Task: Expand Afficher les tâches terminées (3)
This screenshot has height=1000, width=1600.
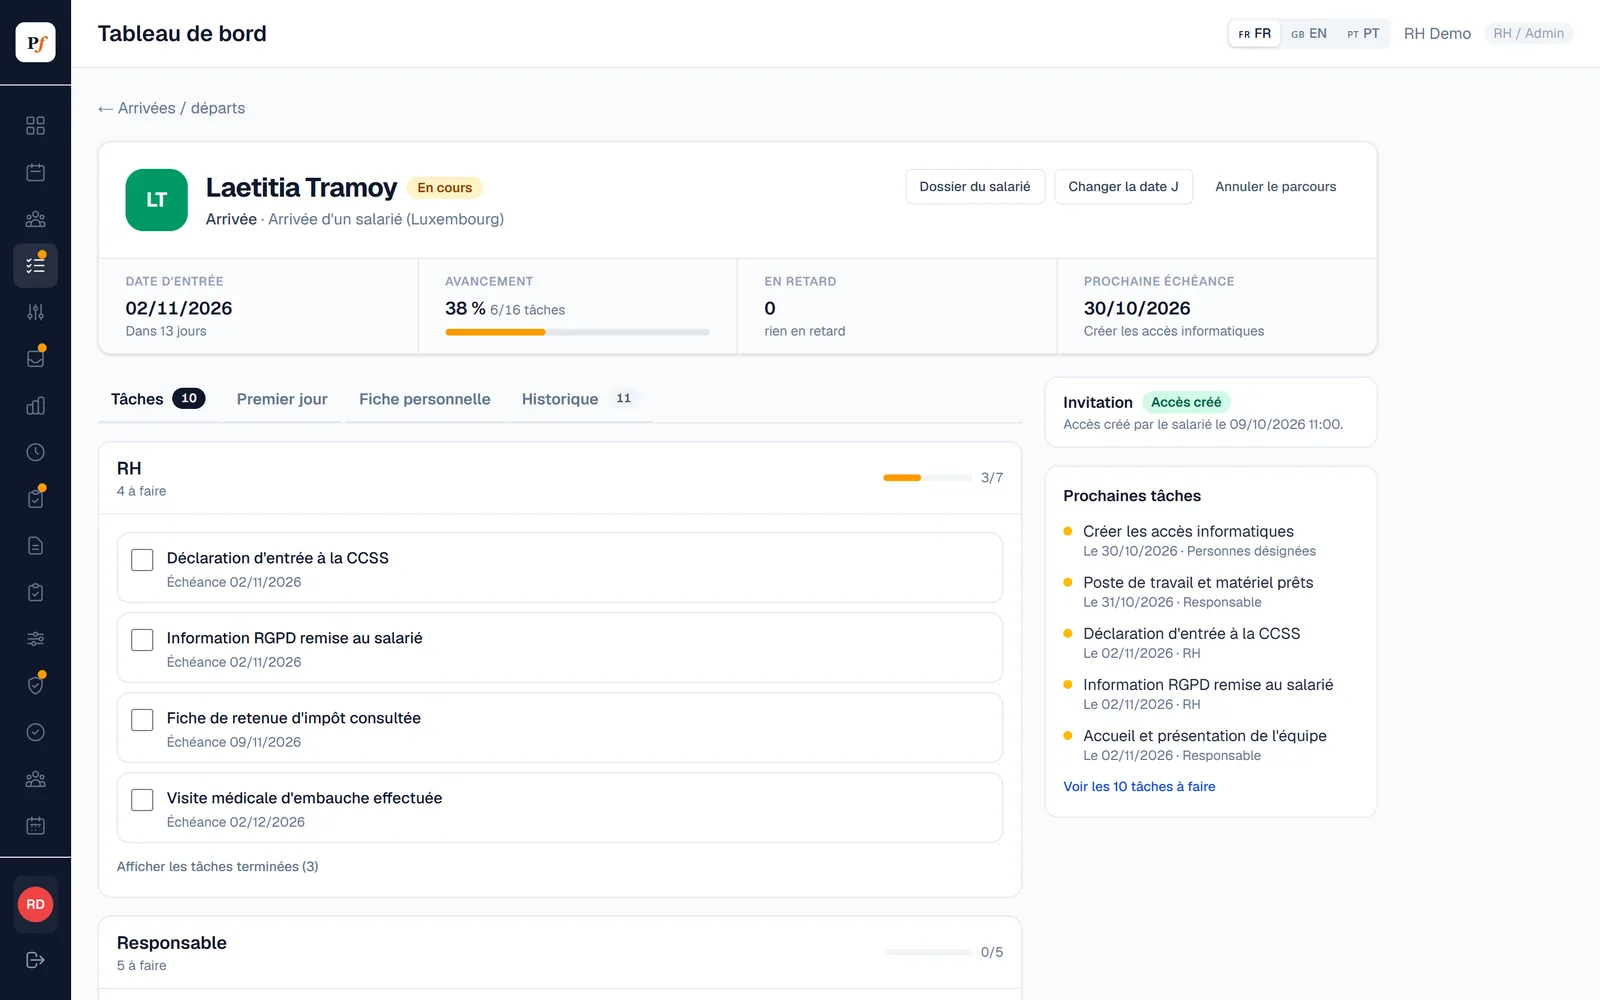Action: click(x=217, y=866)
